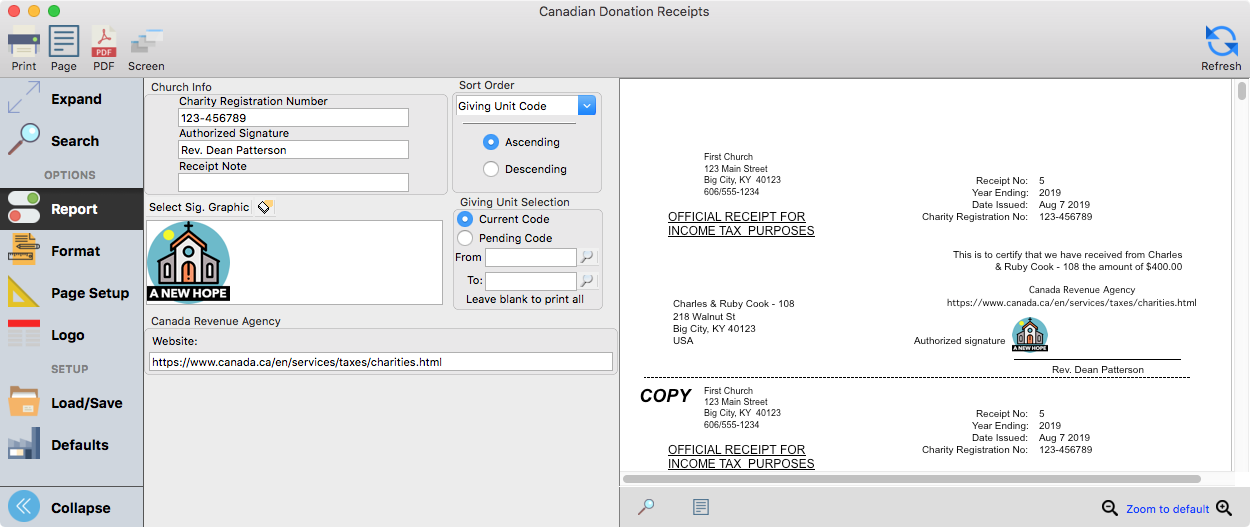Viewport: 1250px width, 527px height.
Task: Refresh the receipt preview
Action: point(1221,48)
